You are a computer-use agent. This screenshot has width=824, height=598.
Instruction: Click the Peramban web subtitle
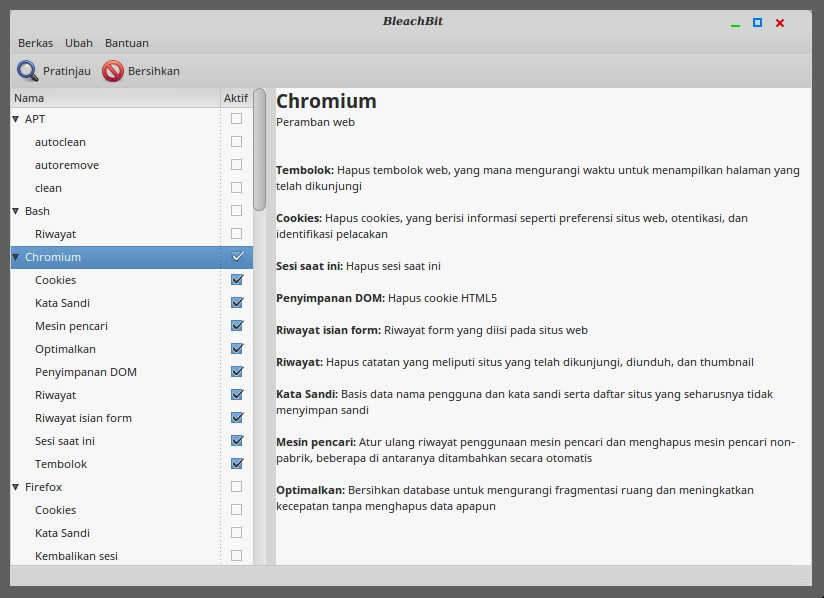[315, 122]
